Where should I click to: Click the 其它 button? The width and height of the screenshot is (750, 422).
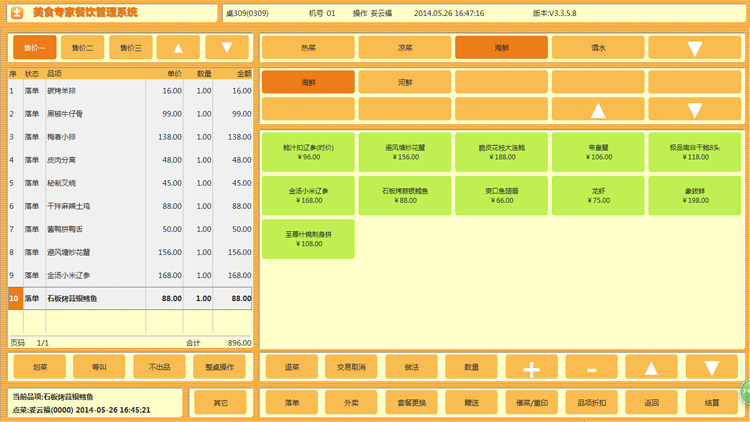220,403
